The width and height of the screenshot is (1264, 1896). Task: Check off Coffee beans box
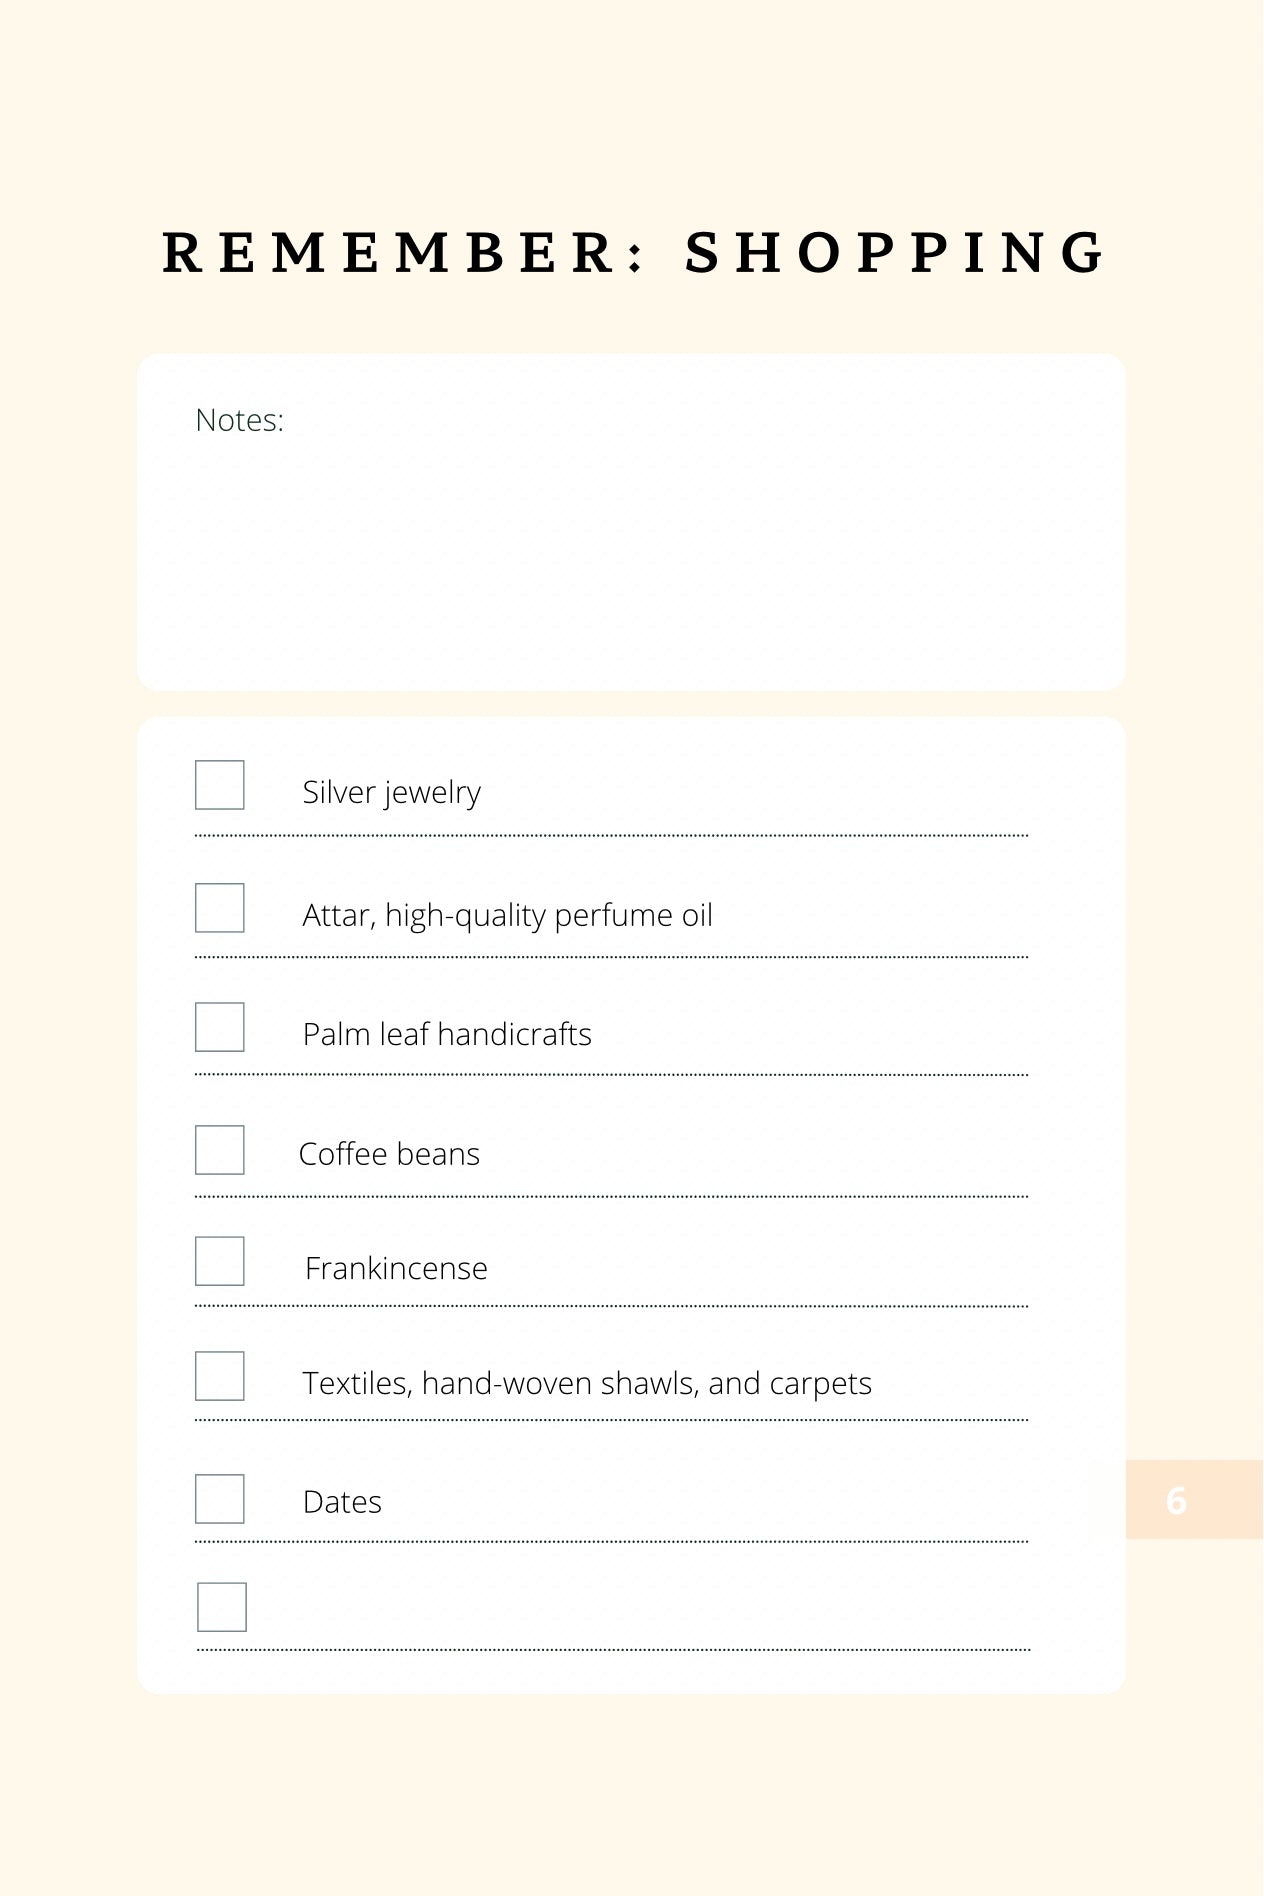220,1150
